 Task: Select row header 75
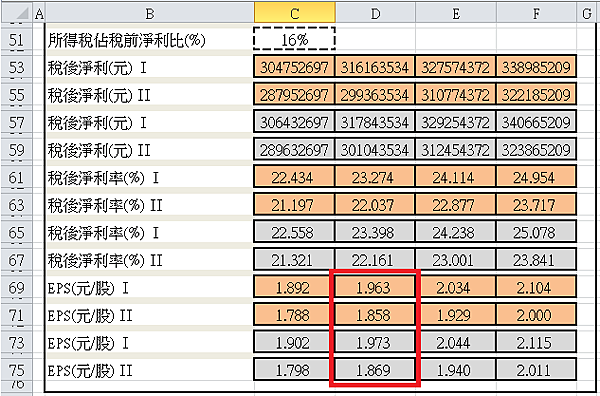[x=16, y=370]
